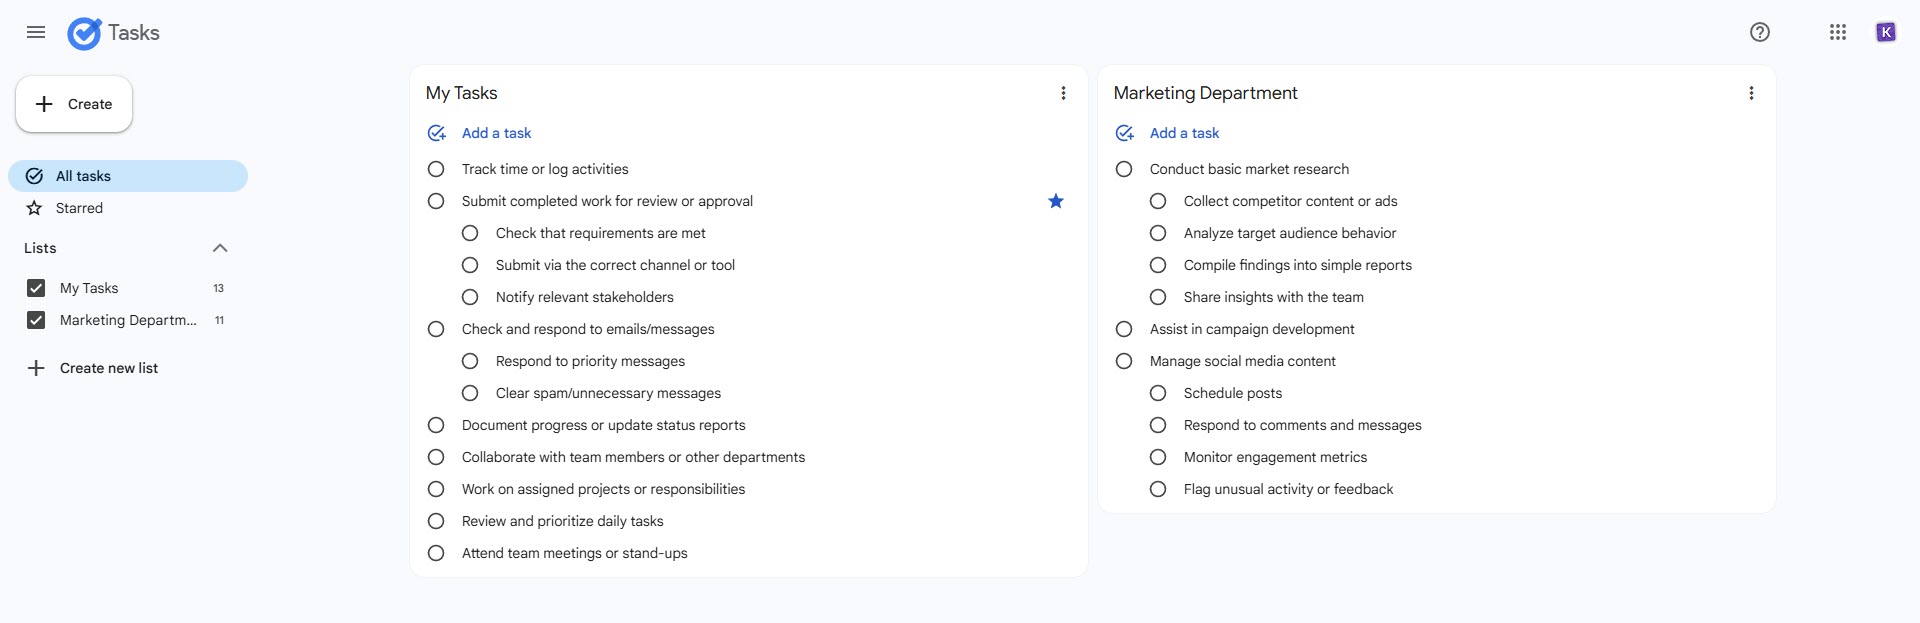The height and width of the screenshot is (623, 1920).
Task: Complete Collect competitor content subtask
Action: (1158, 201)
